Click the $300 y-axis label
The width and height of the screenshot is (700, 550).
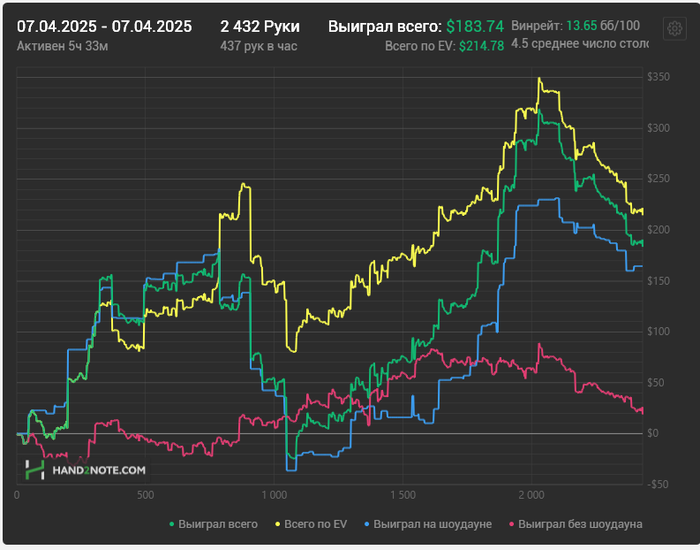click(658, 128)
